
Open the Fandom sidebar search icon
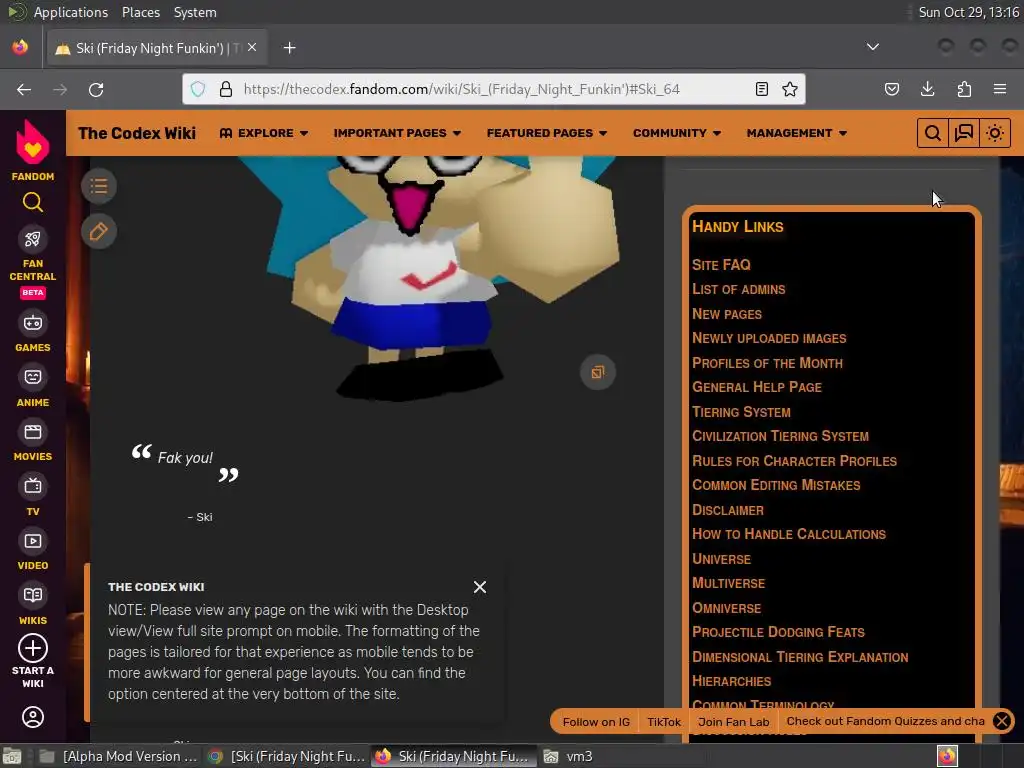pyautogui.click(x=33, y=202)
